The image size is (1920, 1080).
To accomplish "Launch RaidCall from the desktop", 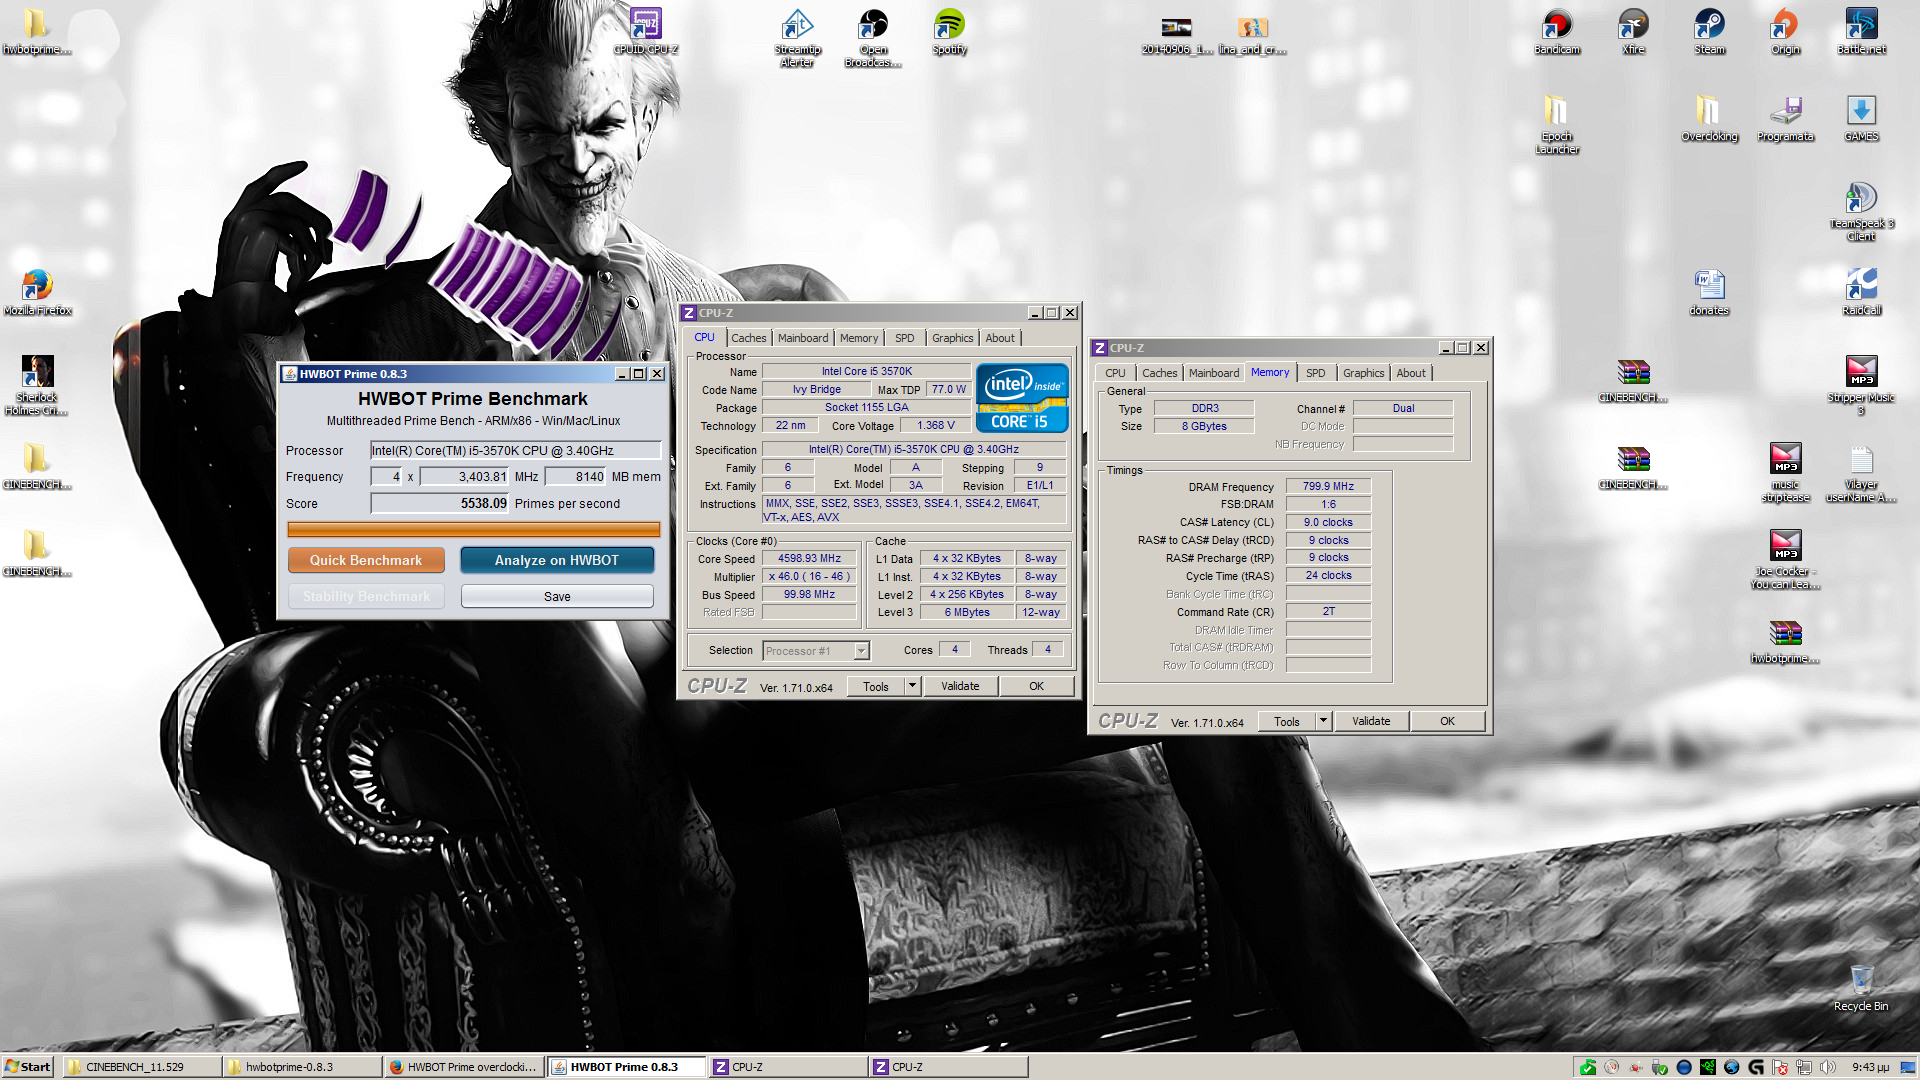I will [1861, 292].
